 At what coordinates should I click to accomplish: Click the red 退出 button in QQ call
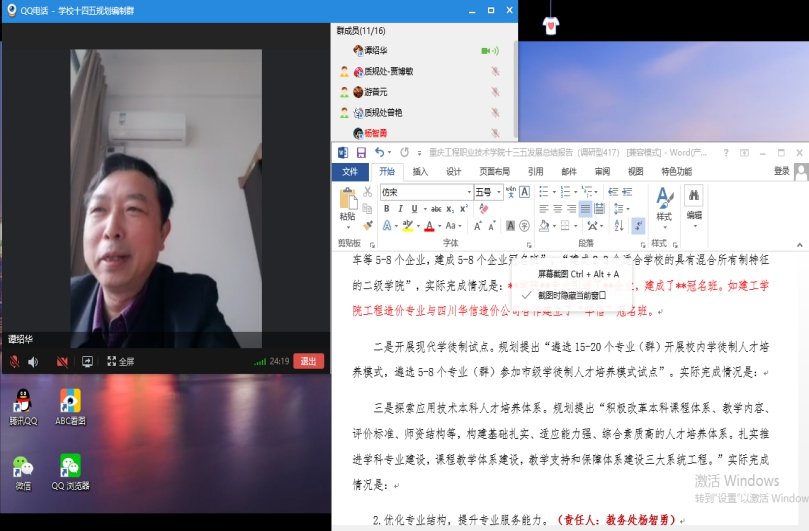(308, 361)
